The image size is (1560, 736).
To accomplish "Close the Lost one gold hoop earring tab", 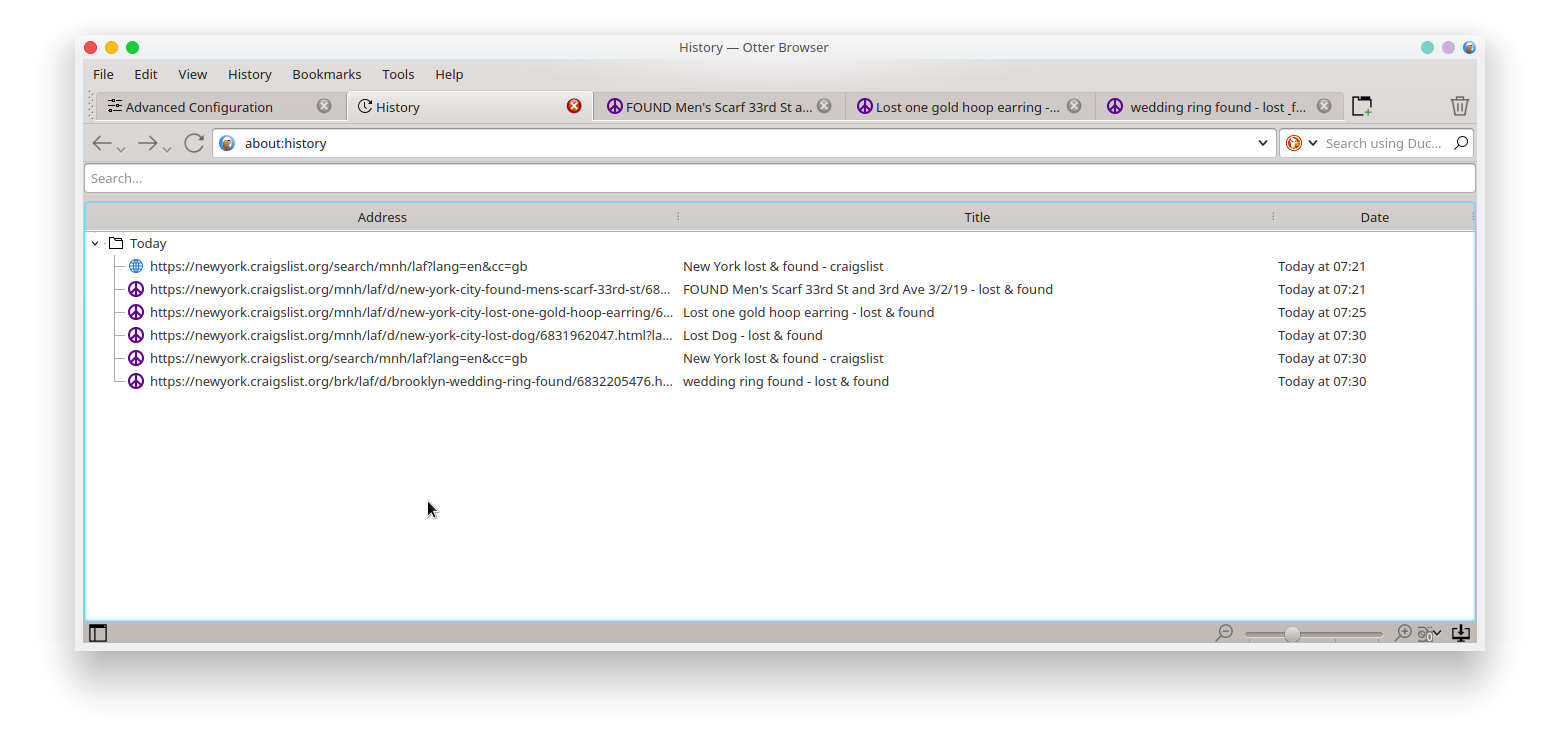I will (1074, 106).
